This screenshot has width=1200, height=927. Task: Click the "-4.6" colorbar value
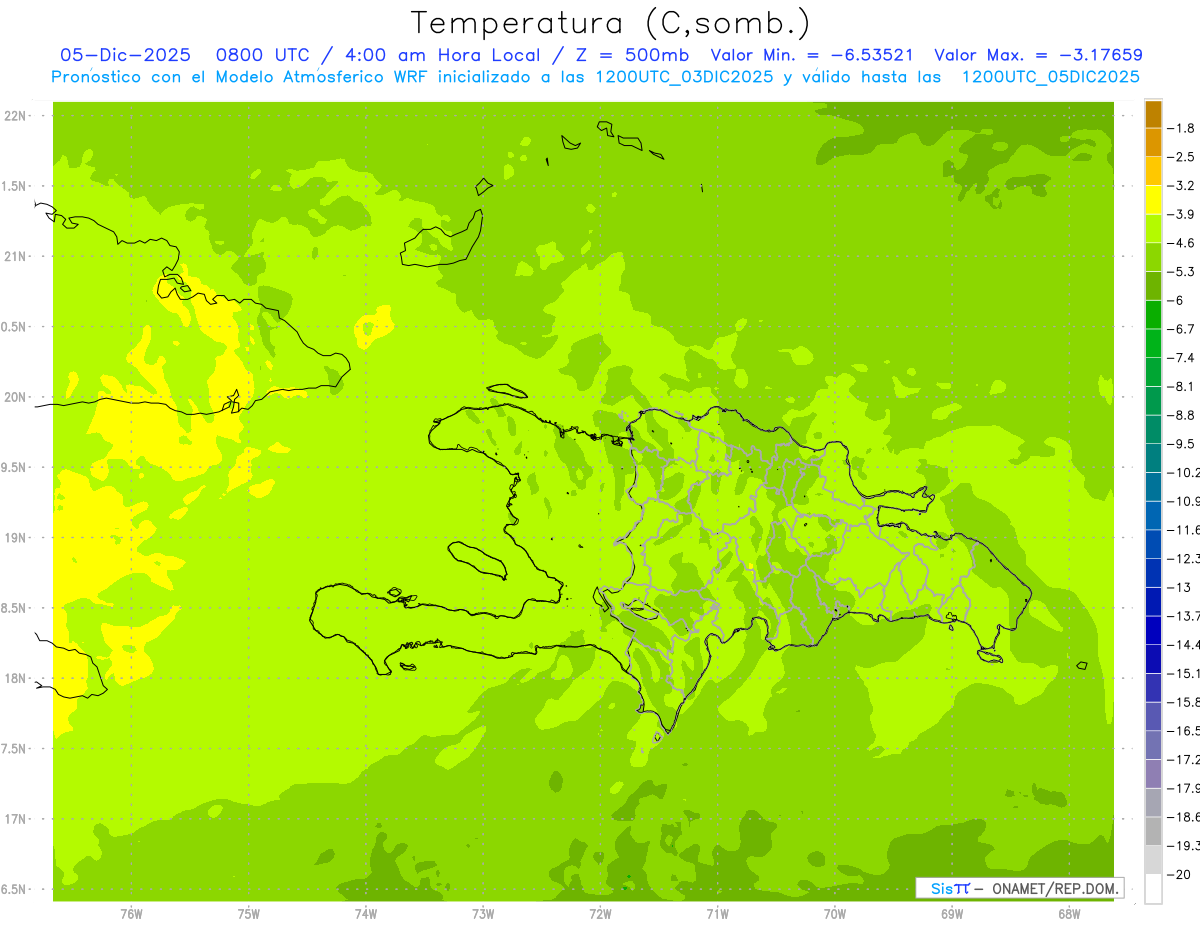1181,243
